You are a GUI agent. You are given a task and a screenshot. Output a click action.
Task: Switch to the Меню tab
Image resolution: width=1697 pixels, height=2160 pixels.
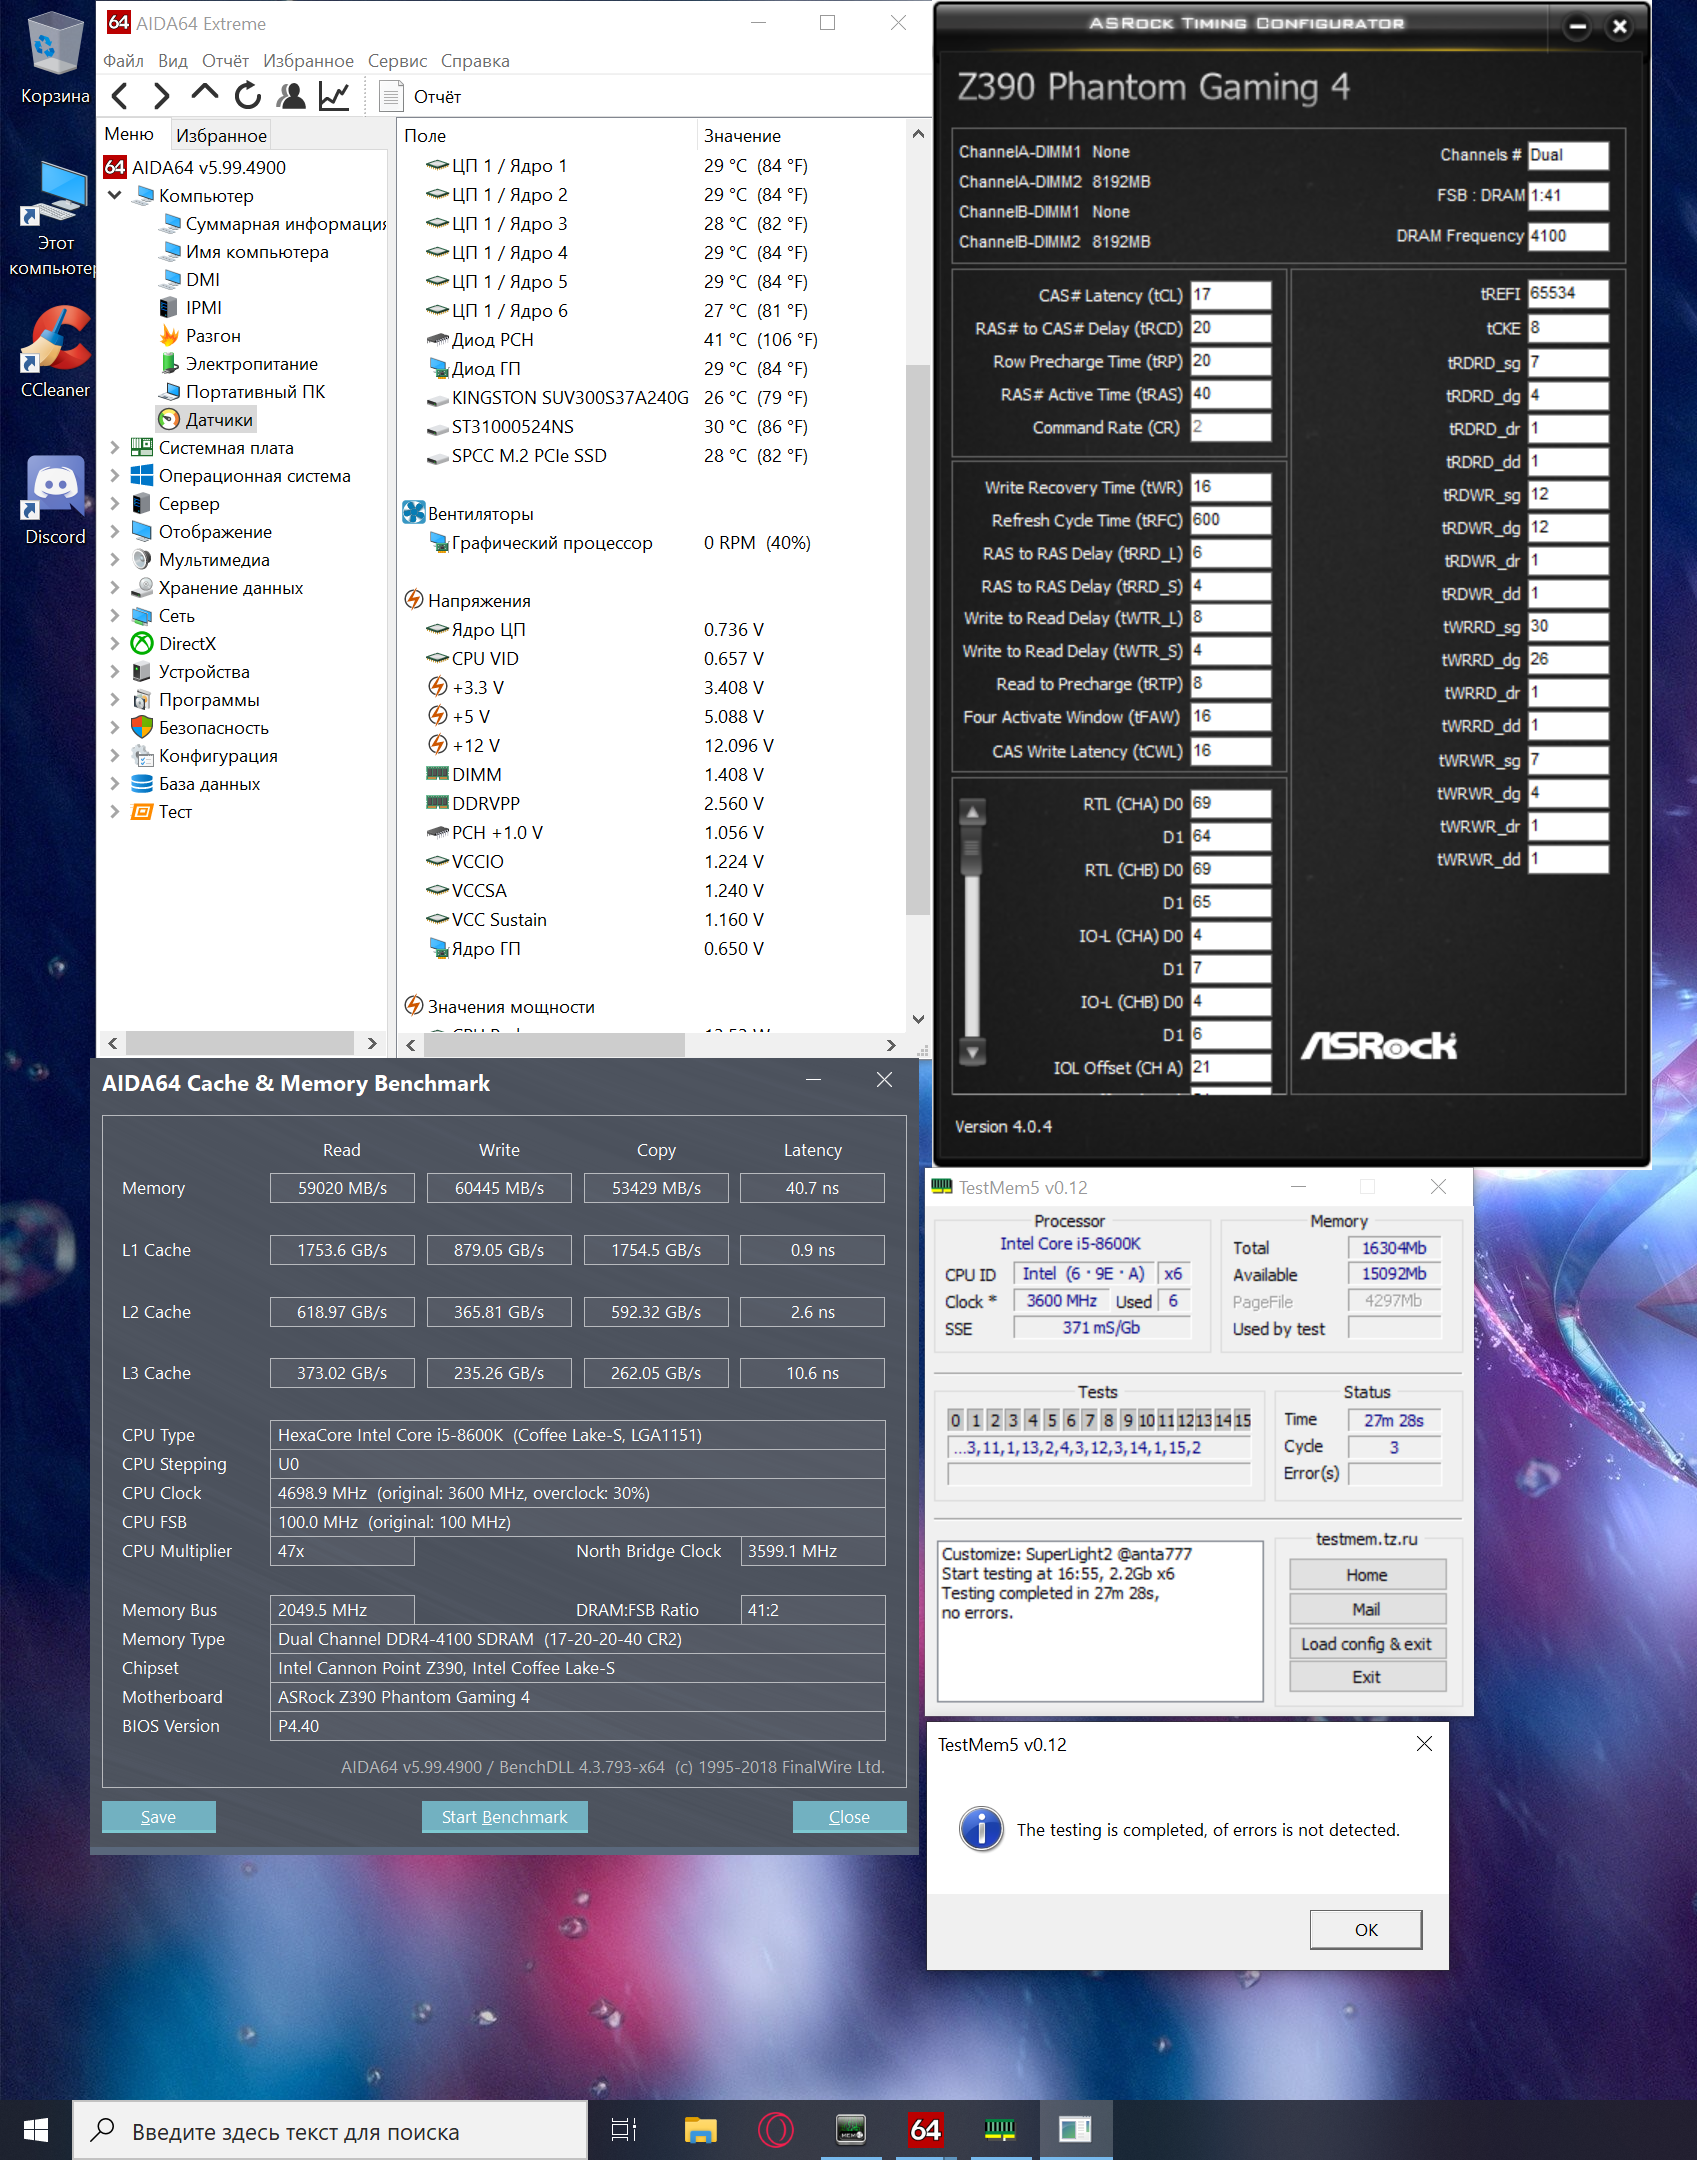129,134
